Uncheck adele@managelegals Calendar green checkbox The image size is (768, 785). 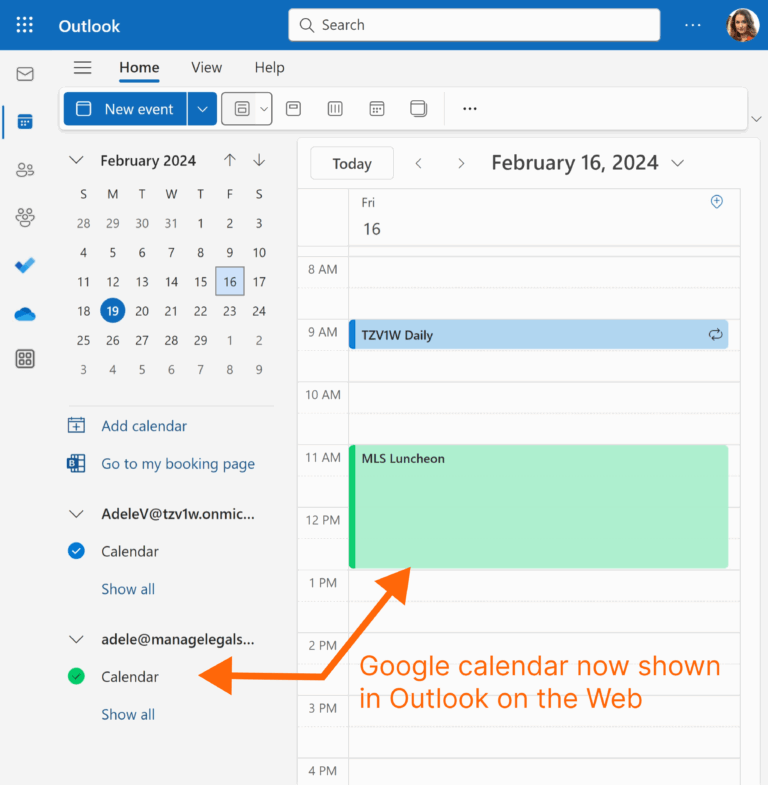[76, 676]
